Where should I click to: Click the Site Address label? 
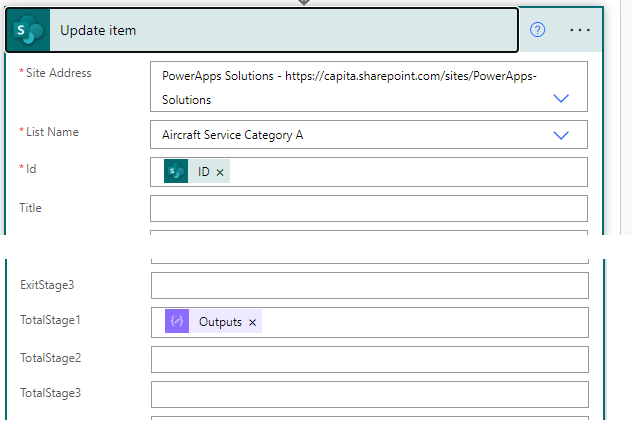(x=58, y=73)
